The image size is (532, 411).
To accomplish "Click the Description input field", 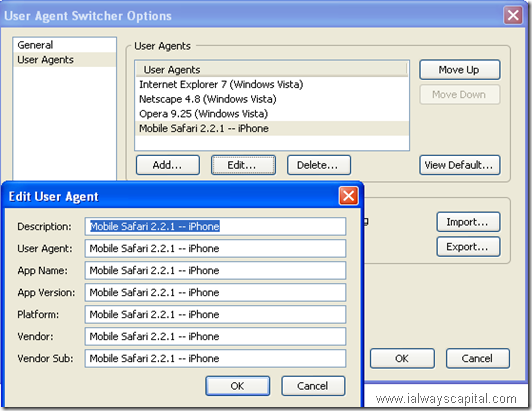I will click(215, 226).
